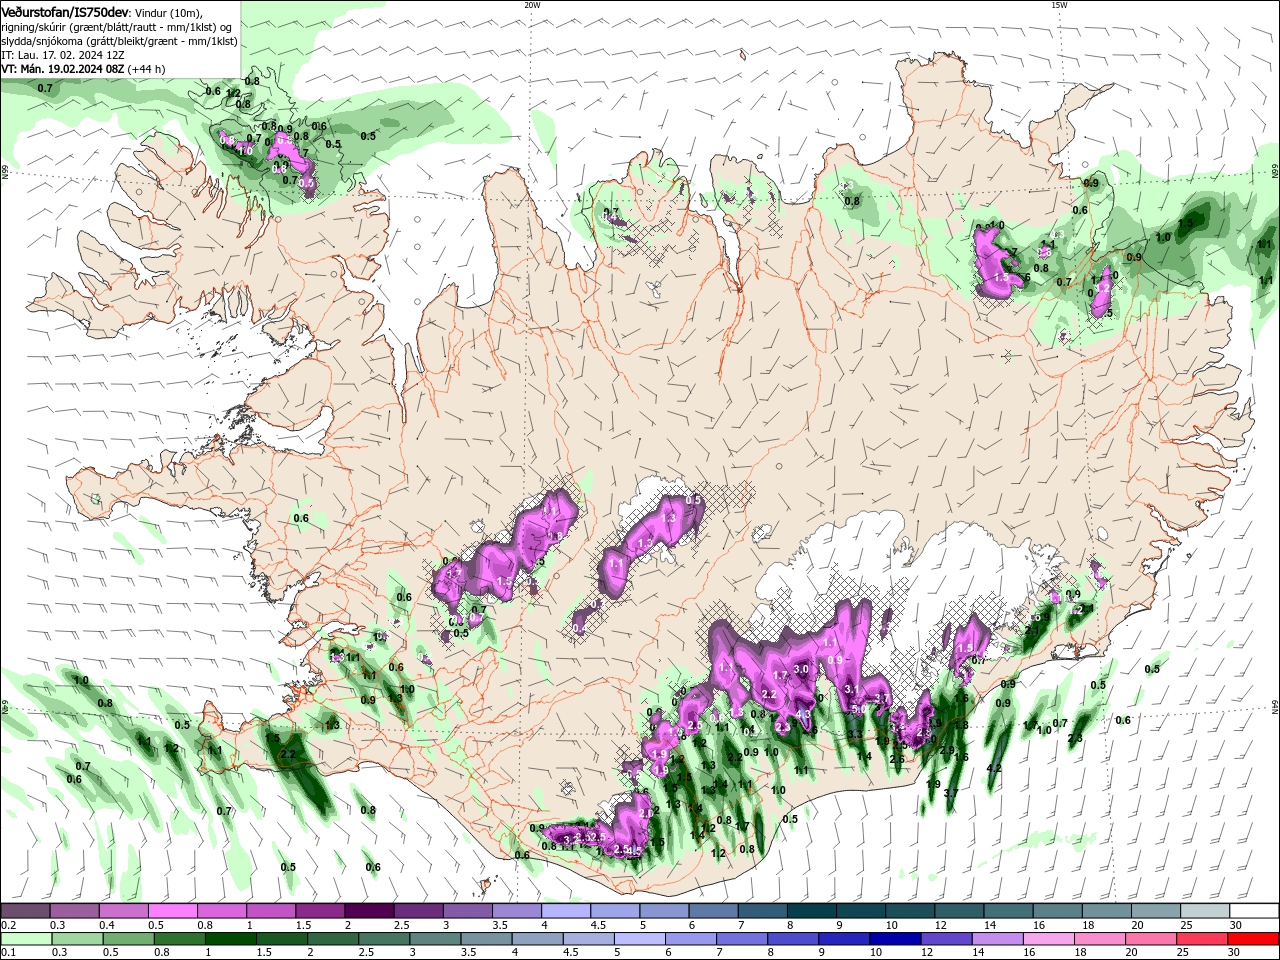1280x960 pixels.
Task: Click the 'slydda/snjókoma' legend description line
Action: coord(119,41)
